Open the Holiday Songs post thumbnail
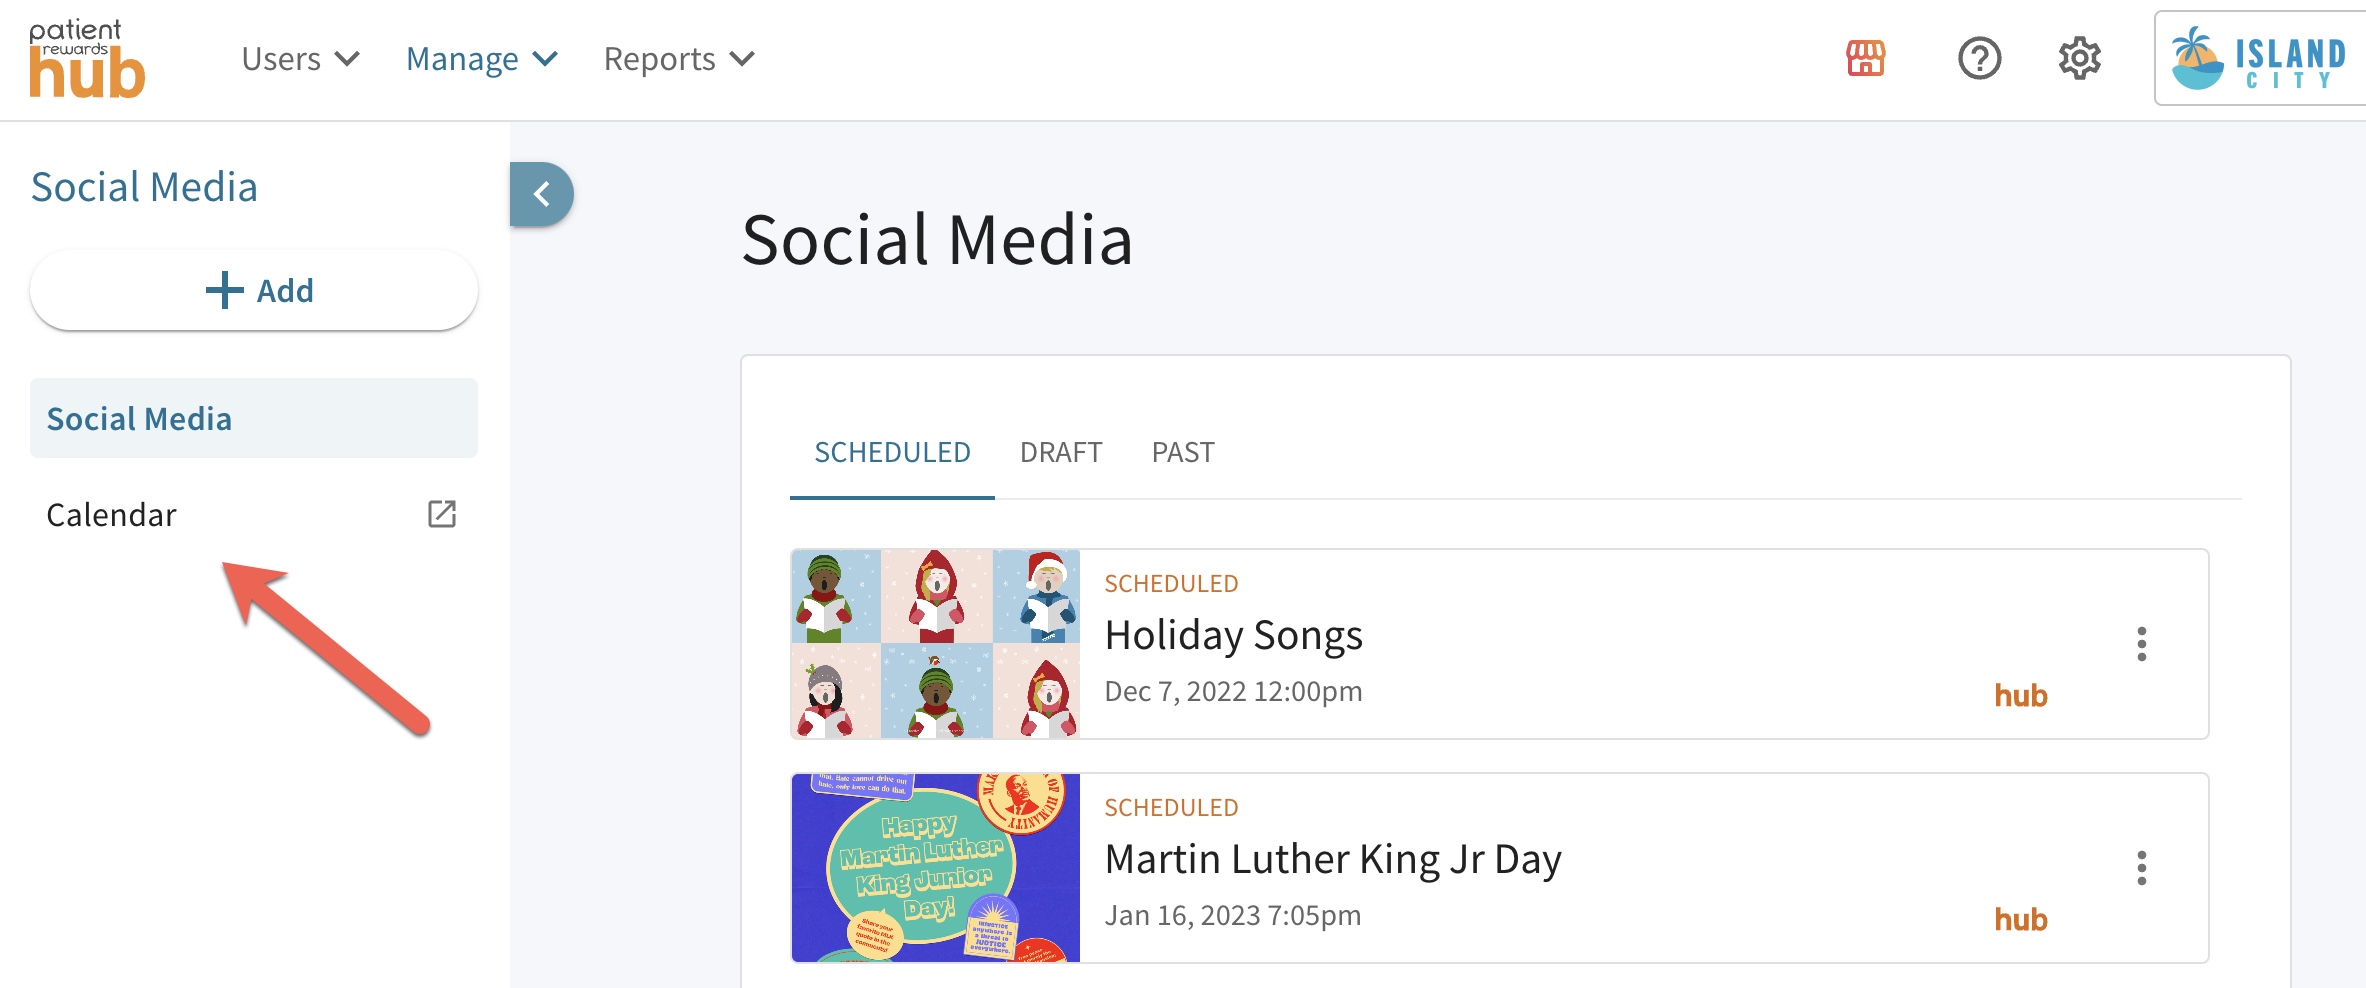This screenshot has width=2366, height=988. tap(936, 644)
